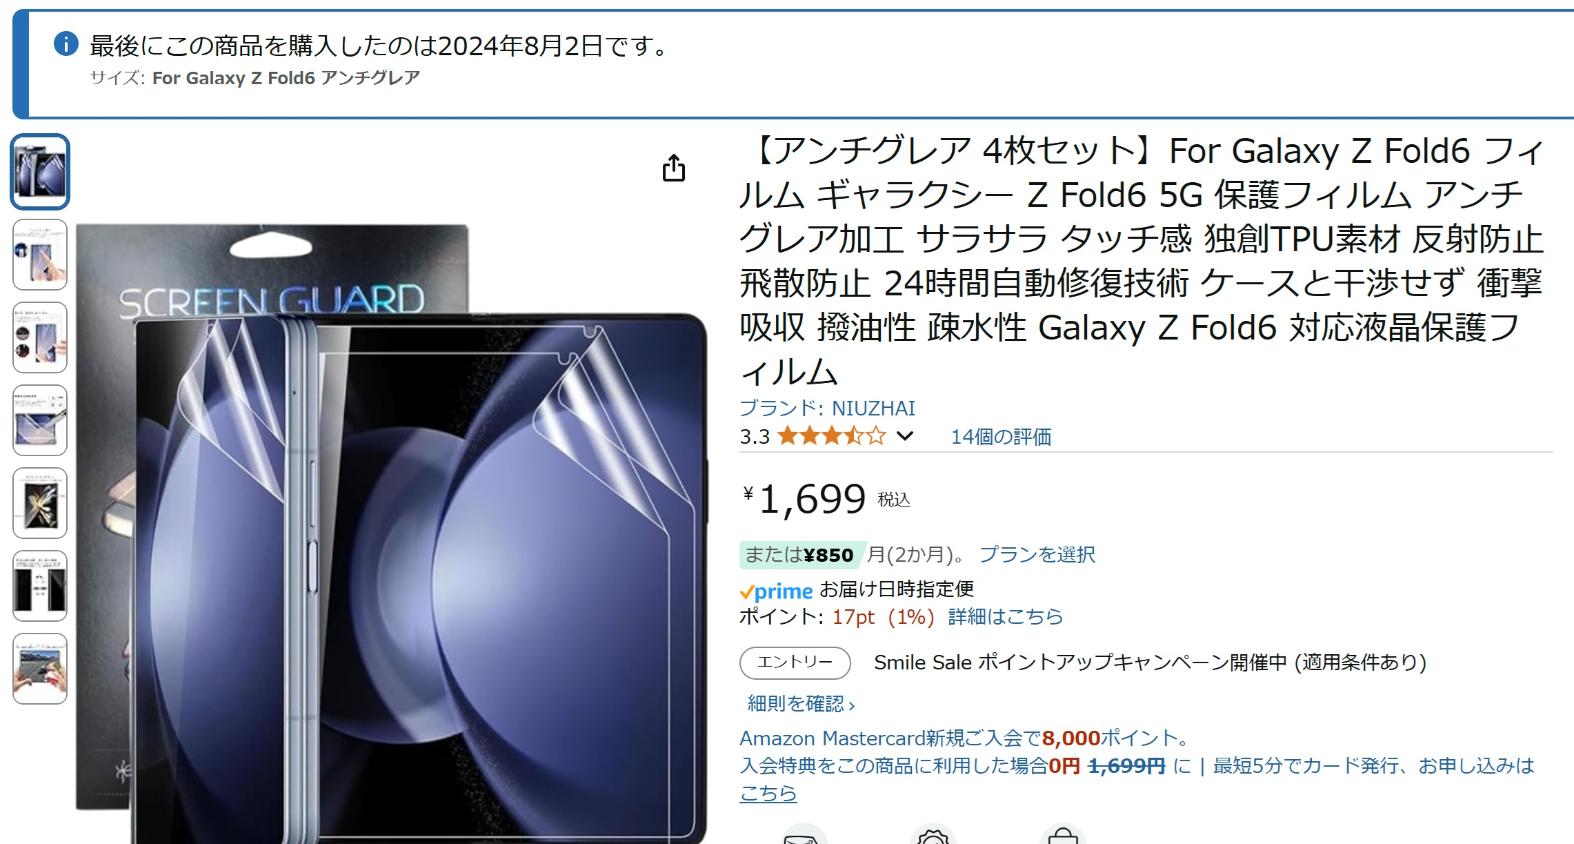Expand 細則を確認 details
The height and width of the screenshot is (844, 1574).
tap(801, 704)
